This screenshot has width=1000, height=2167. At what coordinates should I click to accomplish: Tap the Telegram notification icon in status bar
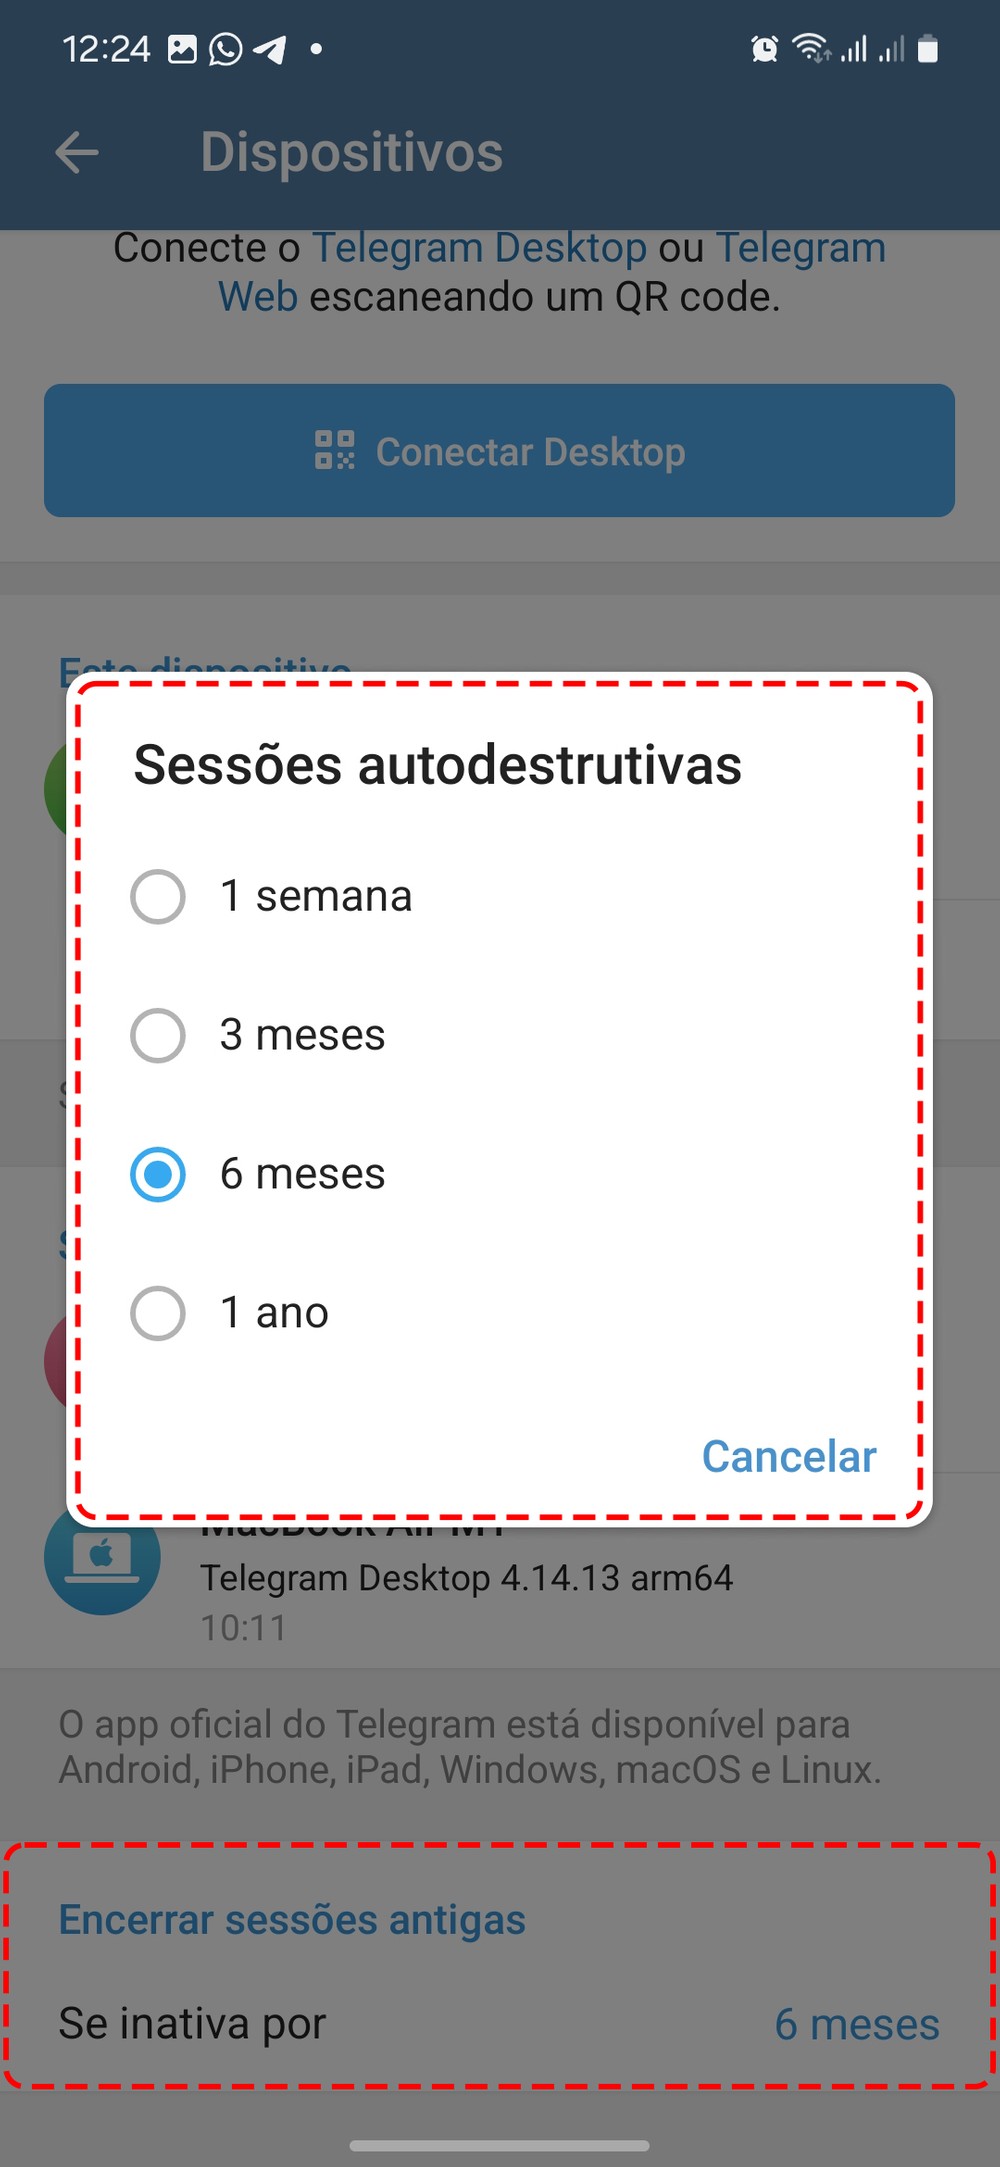coord(270,48)
